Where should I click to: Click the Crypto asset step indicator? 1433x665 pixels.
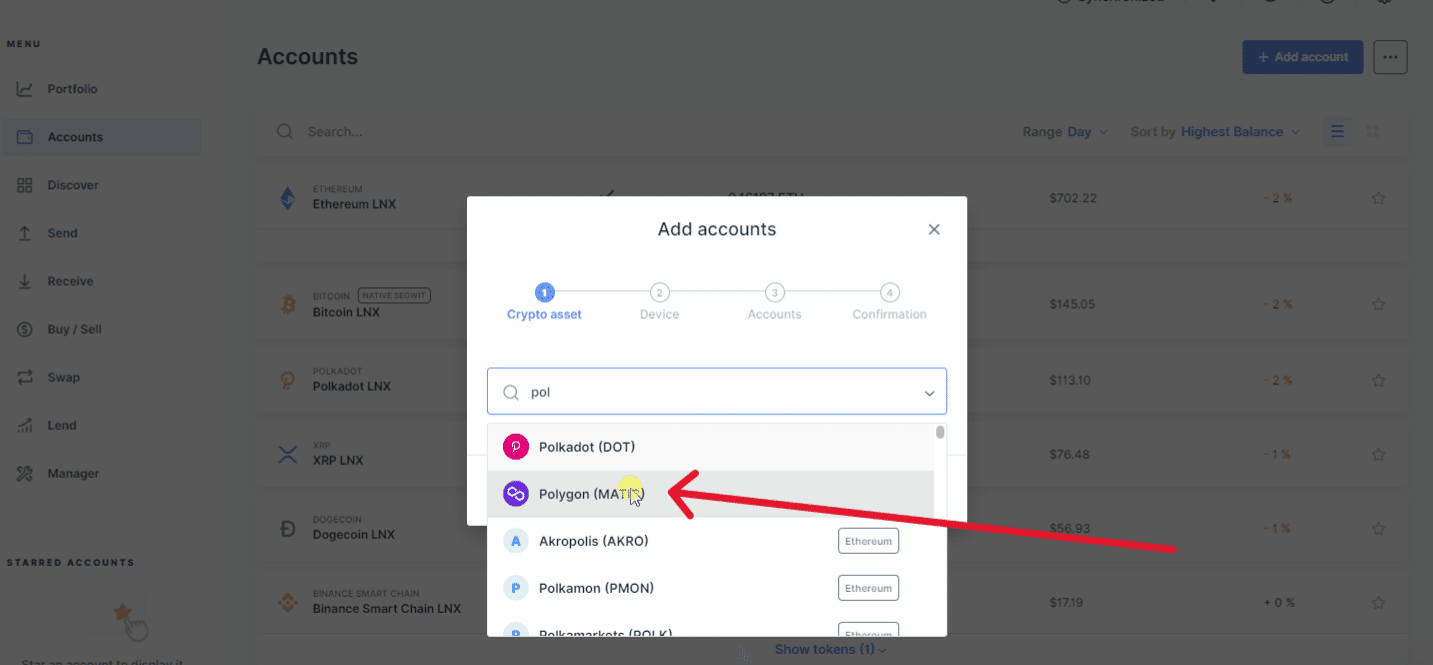click(544, 302)
